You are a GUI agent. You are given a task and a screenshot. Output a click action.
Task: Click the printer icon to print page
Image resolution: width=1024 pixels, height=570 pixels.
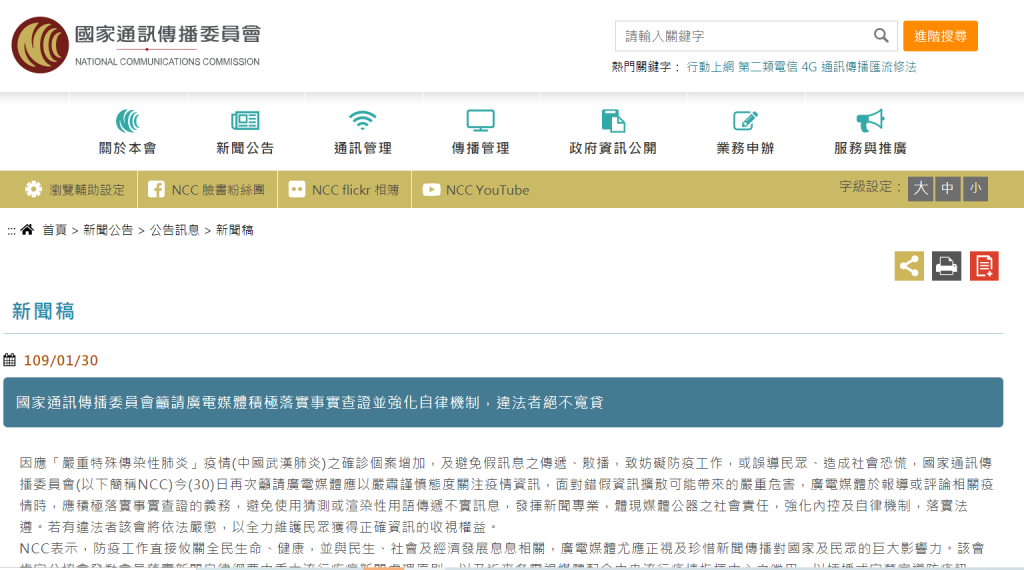(946, 266)
